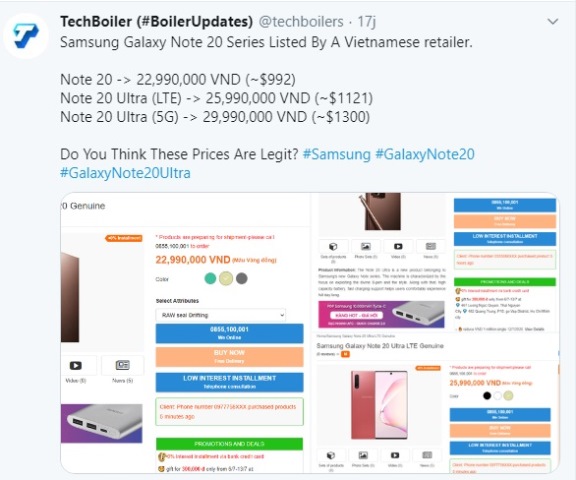The width and height of the screenshot is (576, 480).
Task: Click the tweet timestamp 17j
Action: tap(366, 22)
